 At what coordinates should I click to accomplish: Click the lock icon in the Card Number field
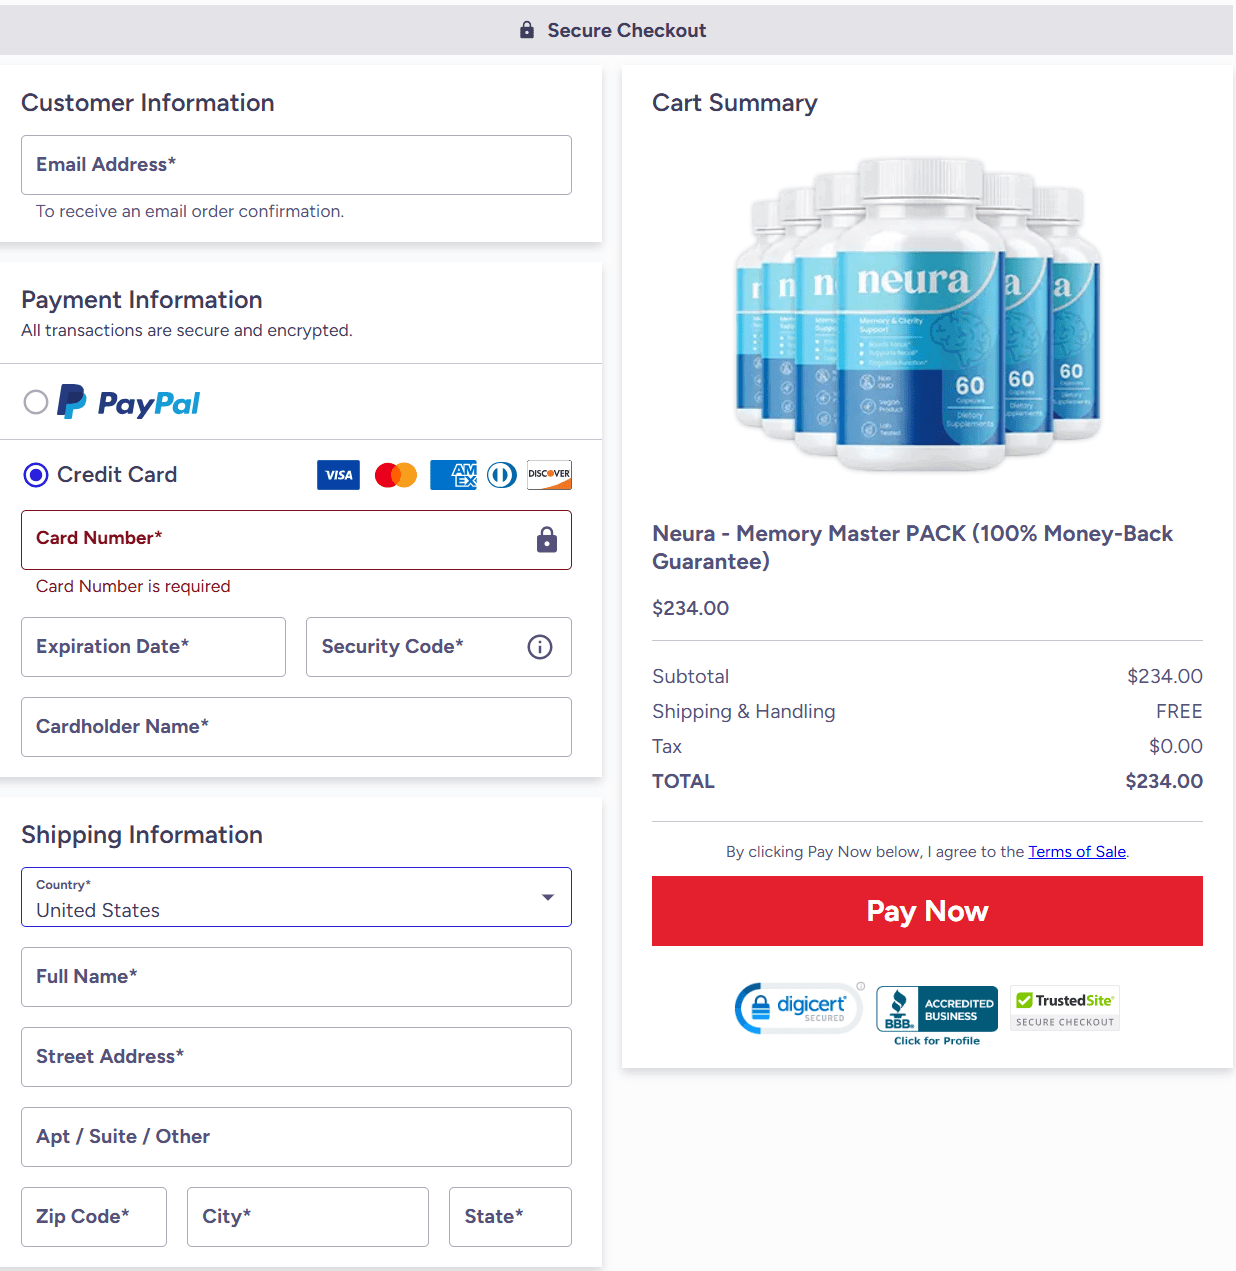[546, 540]
